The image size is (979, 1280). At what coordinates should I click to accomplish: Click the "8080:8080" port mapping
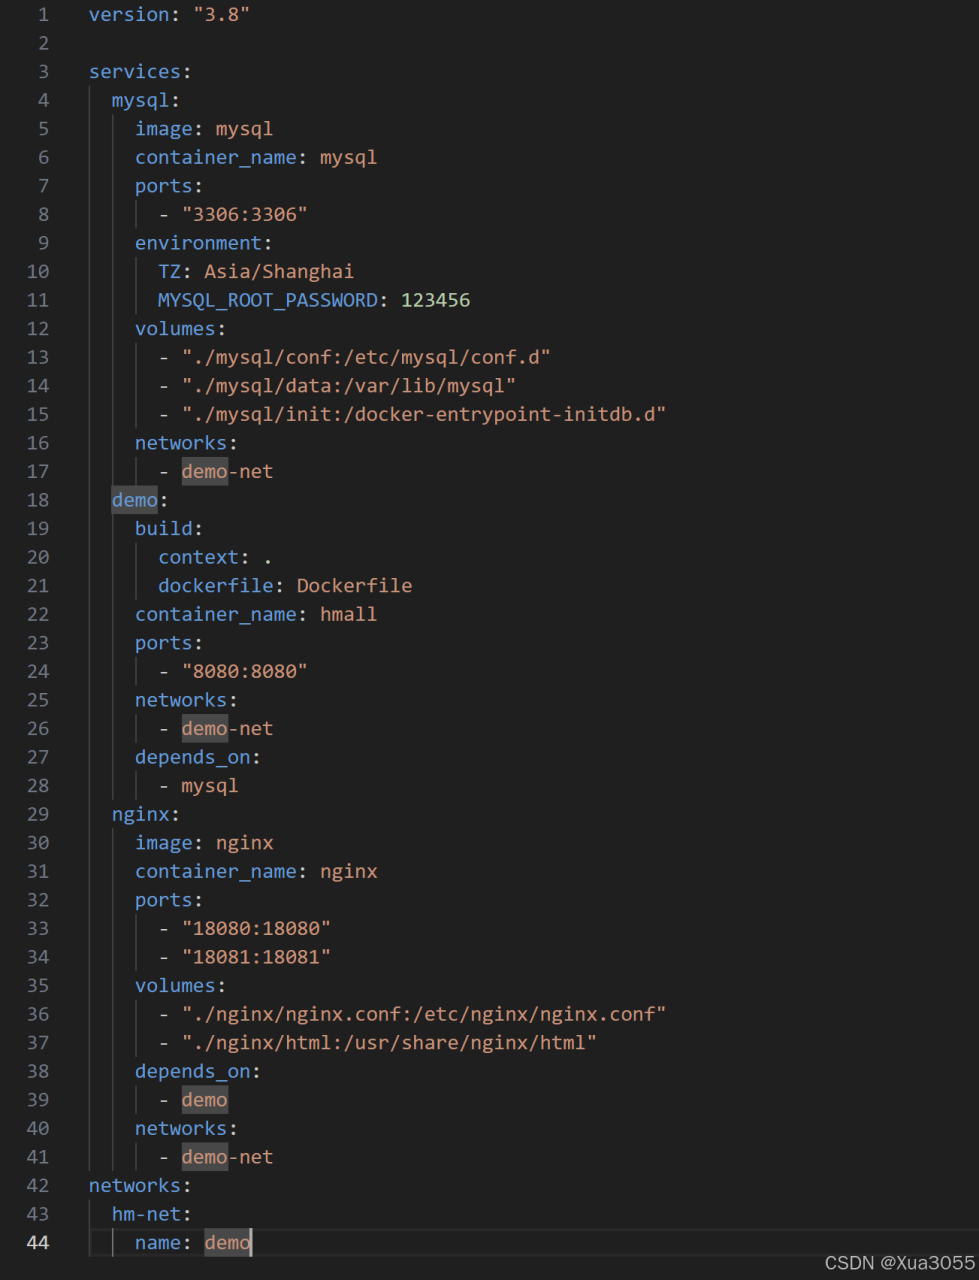pos(245,672)
